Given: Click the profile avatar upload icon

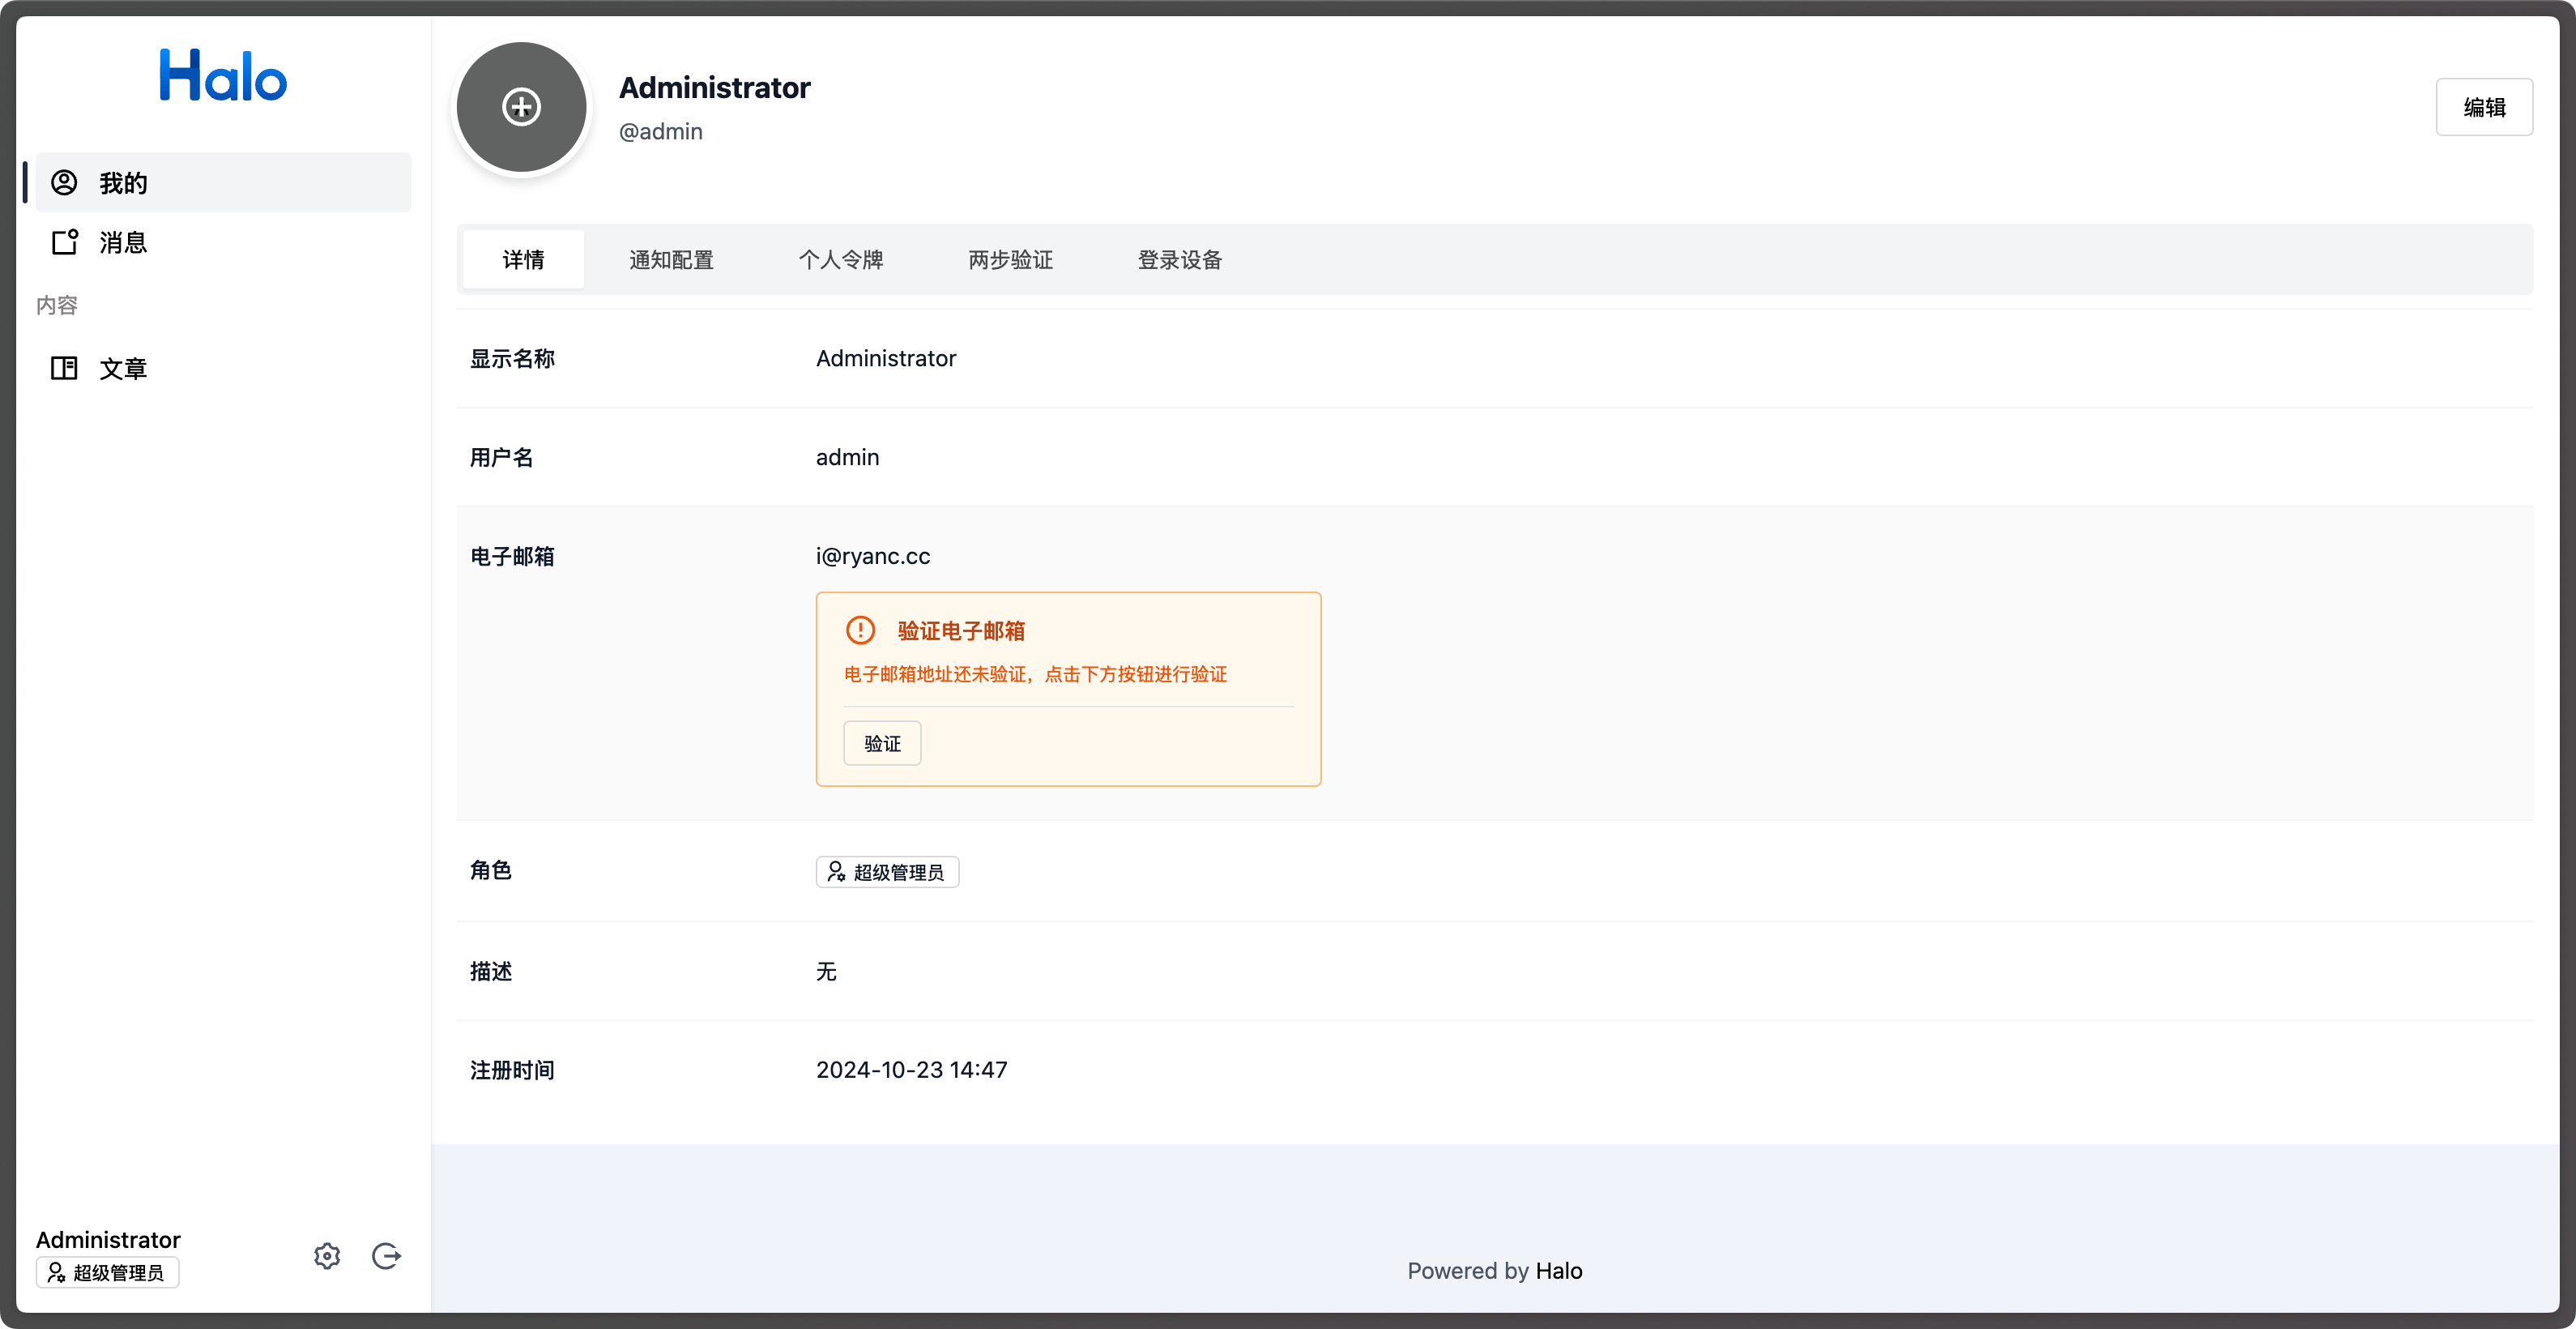Looking at the screenshot, I should pos(522,105).
